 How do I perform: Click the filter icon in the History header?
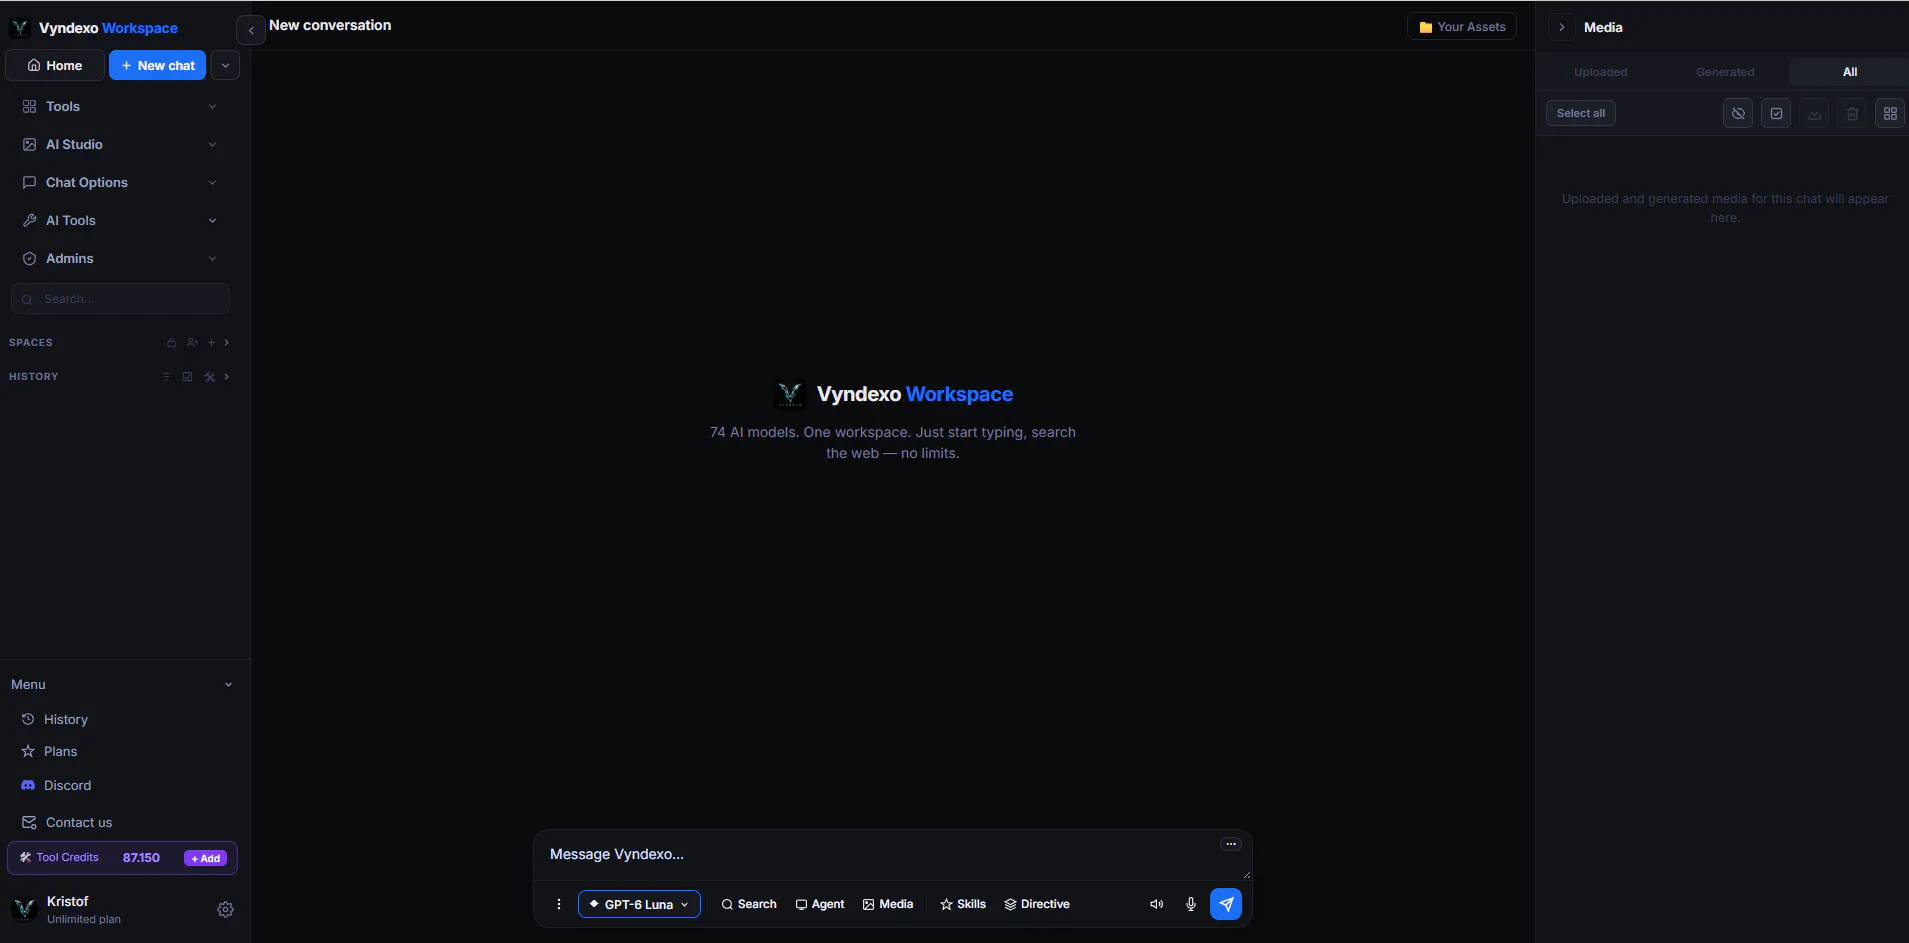167,377
